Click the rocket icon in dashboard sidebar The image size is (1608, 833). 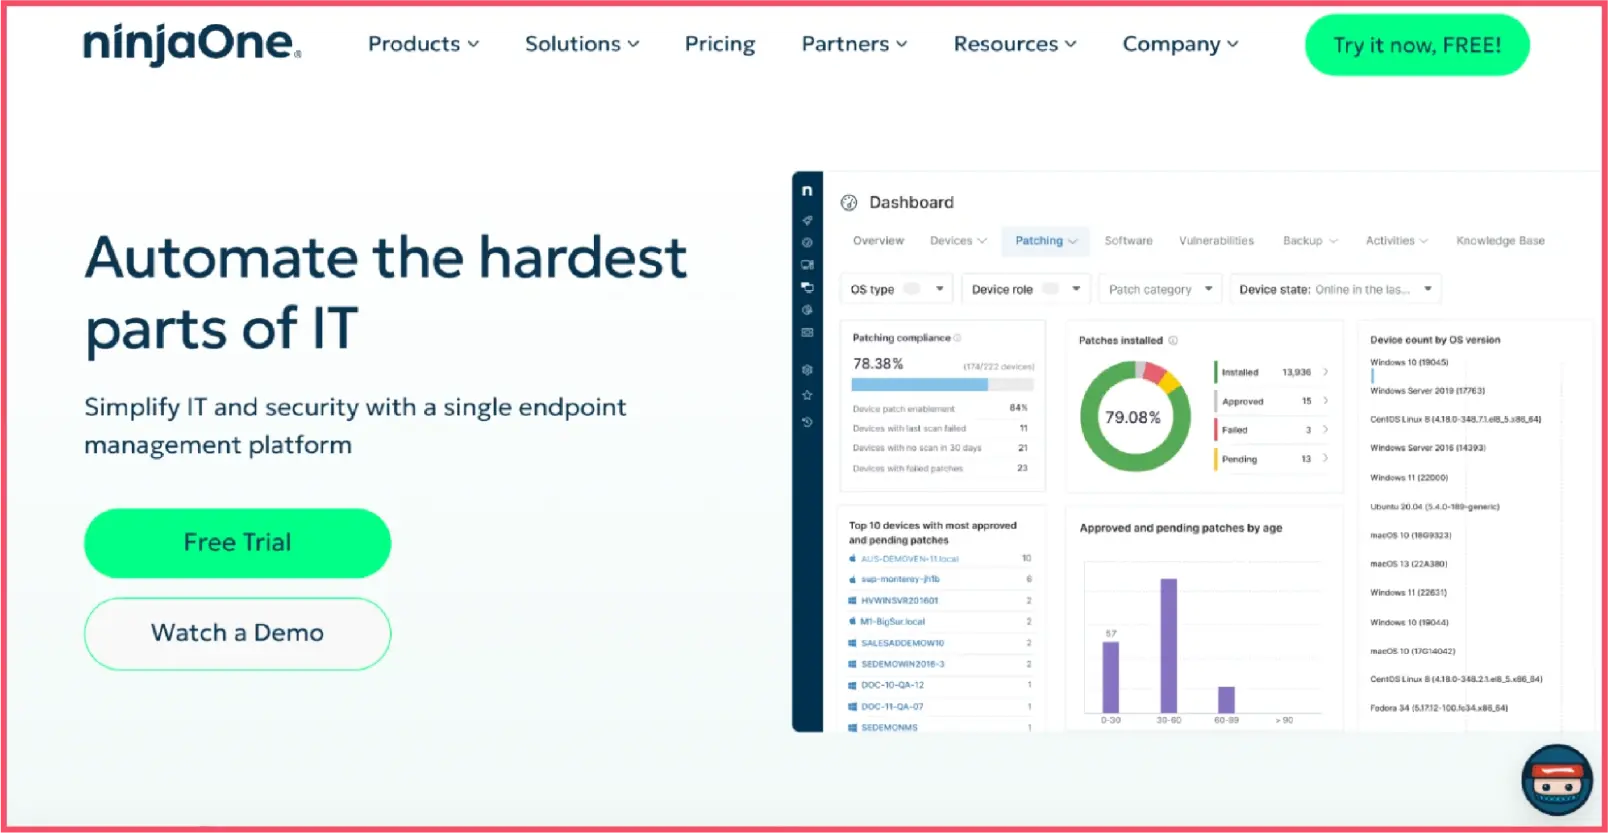point(807,220)
